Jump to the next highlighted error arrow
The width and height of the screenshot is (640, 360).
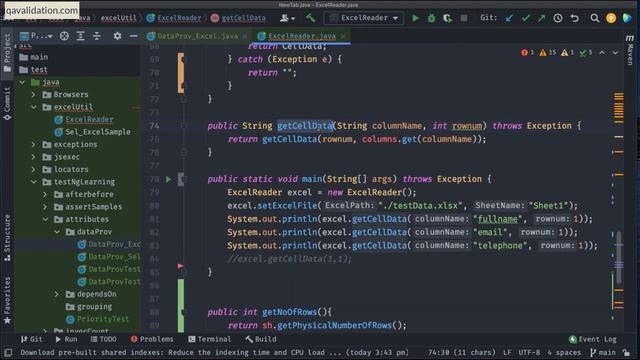615,53
